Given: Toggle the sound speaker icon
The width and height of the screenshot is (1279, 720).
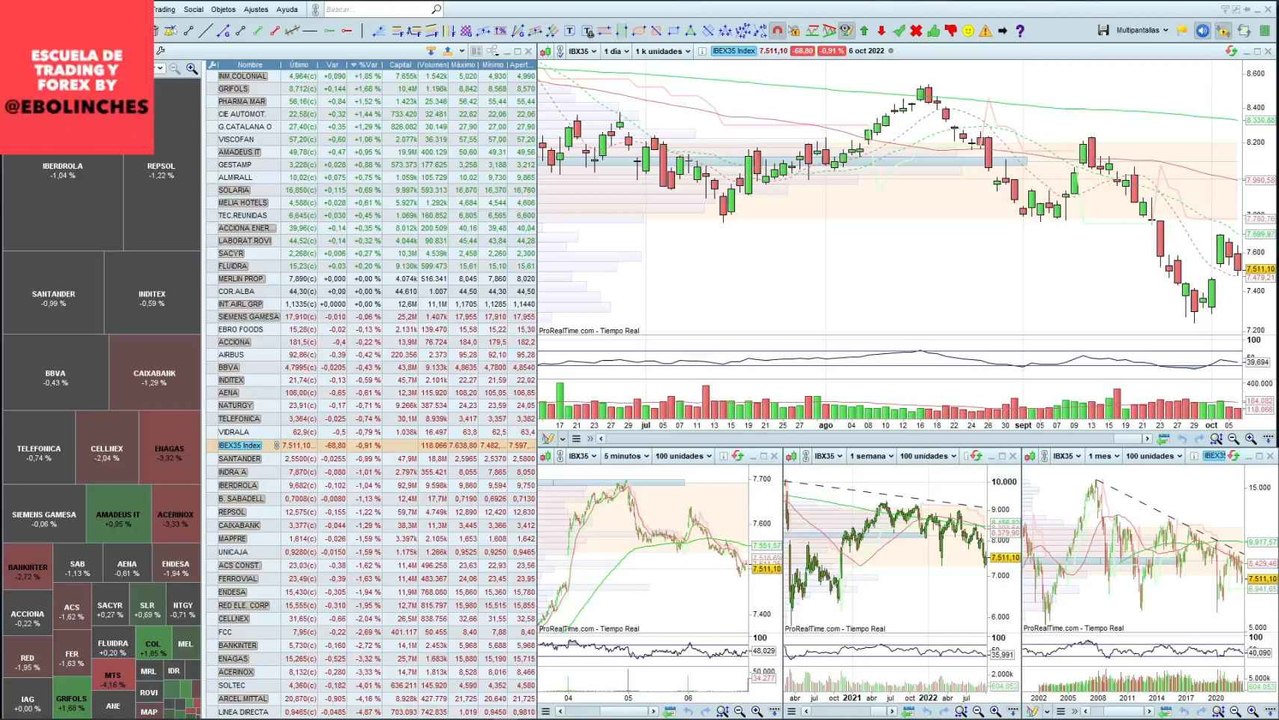Looking at the screenshot, I should click(1202, 31).
